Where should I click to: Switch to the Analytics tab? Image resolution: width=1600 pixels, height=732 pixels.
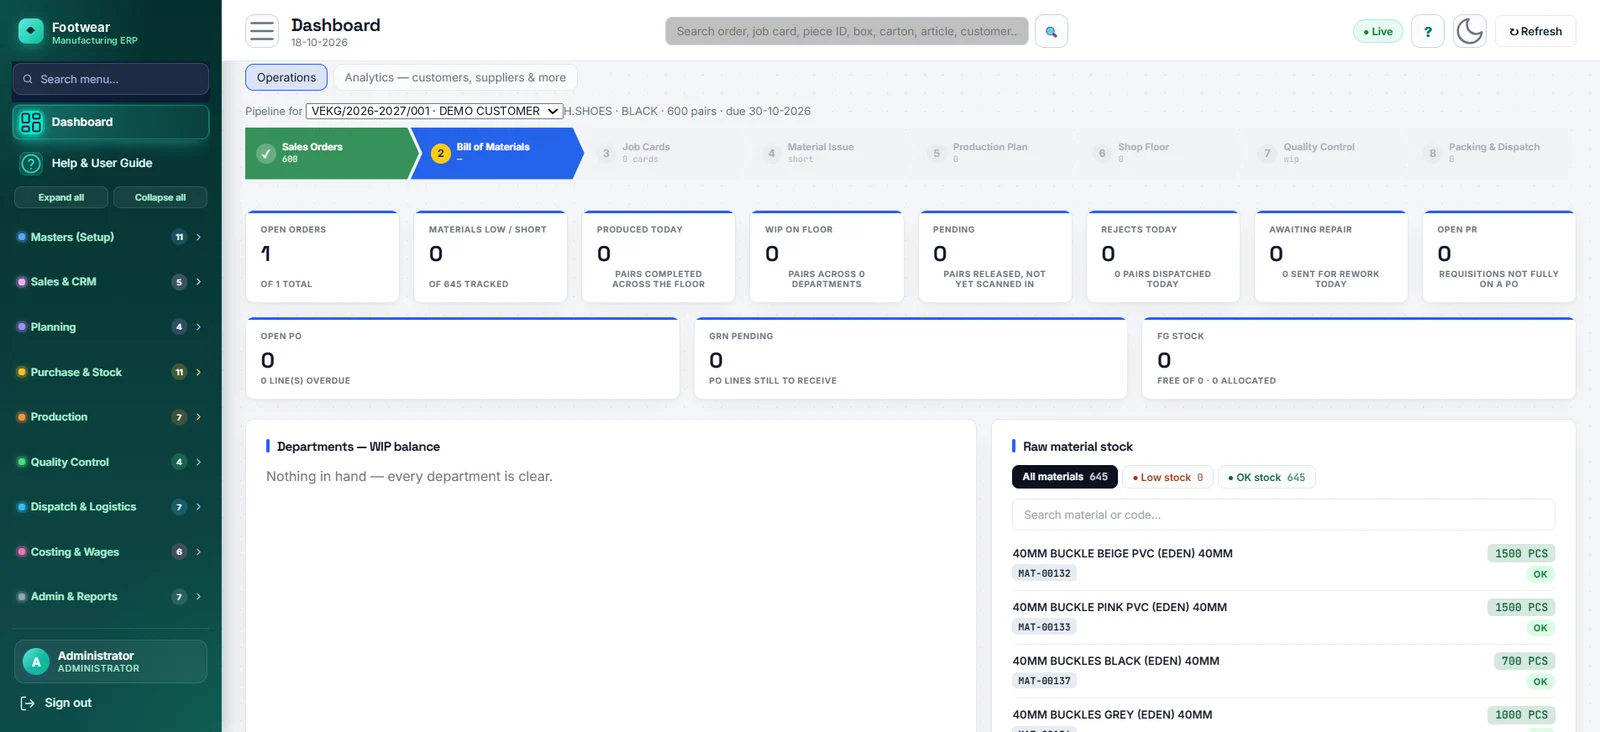(455, 77)
